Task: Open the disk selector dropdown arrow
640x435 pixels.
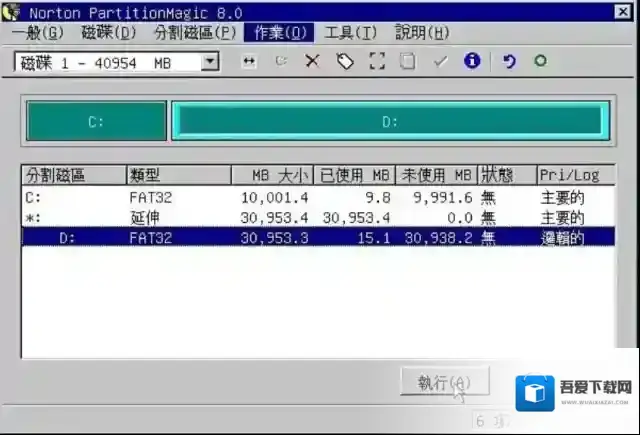Action: point(210,62)
